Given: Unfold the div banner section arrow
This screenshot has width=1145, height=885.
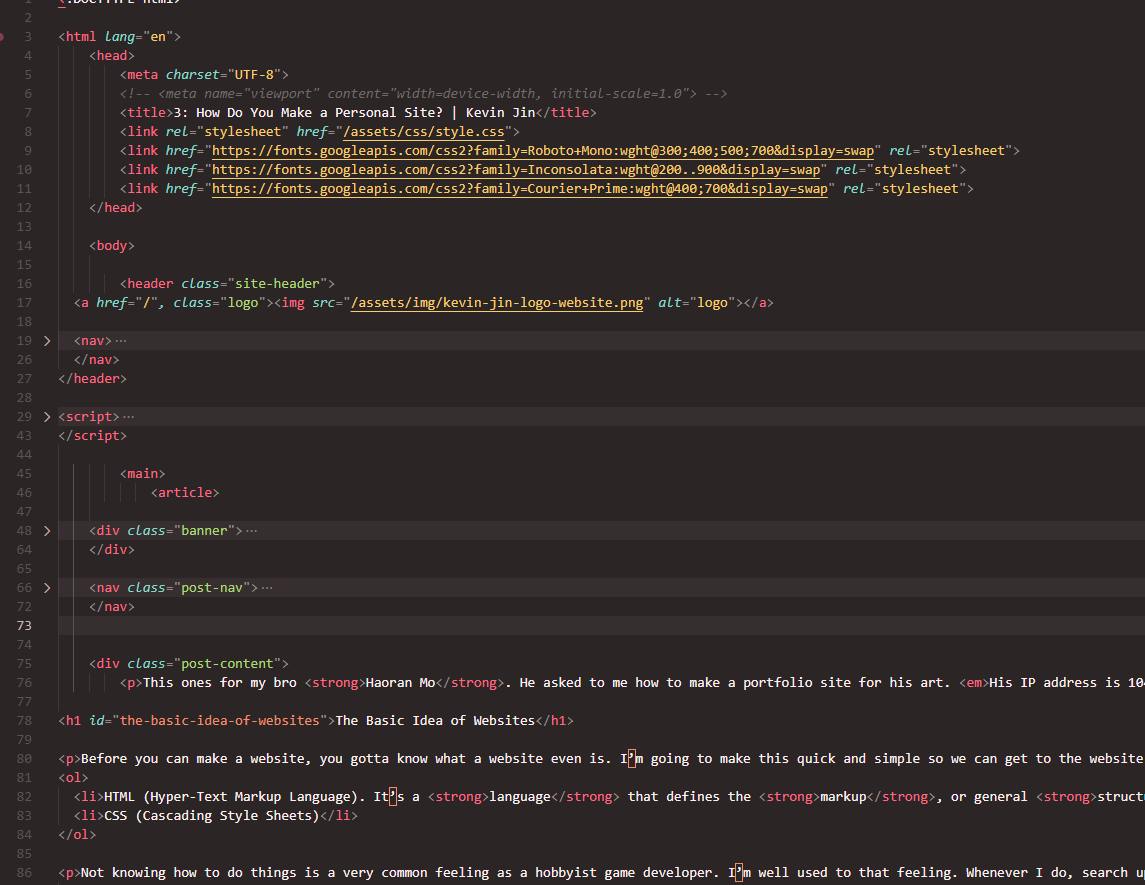Looking at the screenshot, I should click(47, 531).
